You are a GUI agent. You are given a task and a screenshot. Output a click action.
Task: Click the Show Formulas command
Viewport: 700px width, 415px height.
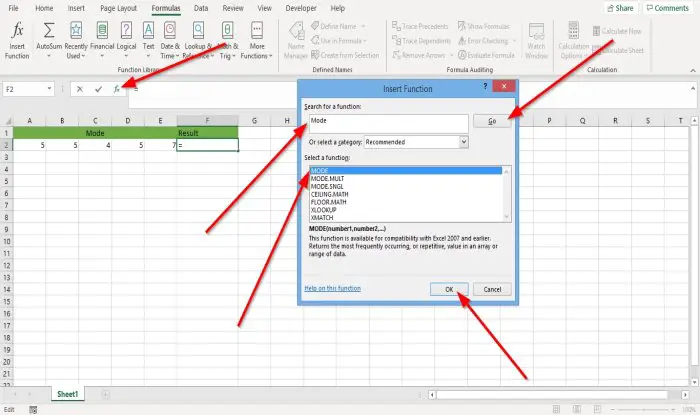point(483,26)
